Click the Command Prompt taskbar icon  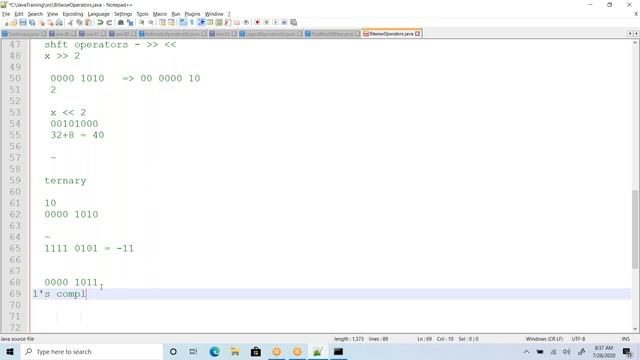[338, 351]
